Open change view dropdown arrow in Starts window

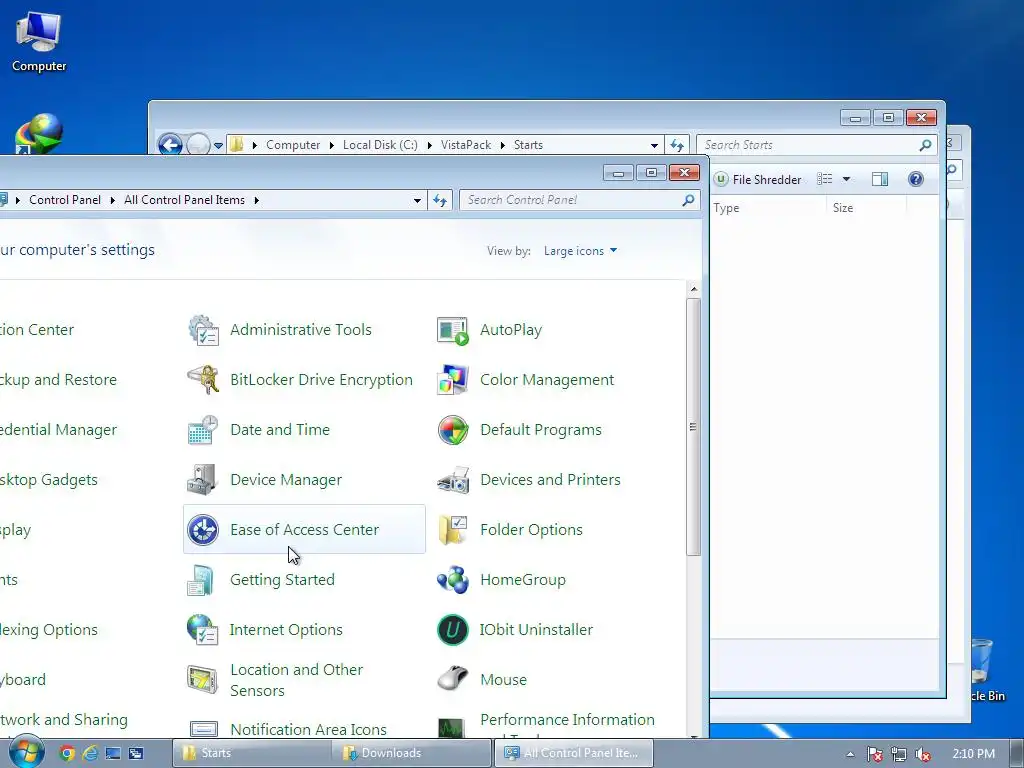[846, 179]
